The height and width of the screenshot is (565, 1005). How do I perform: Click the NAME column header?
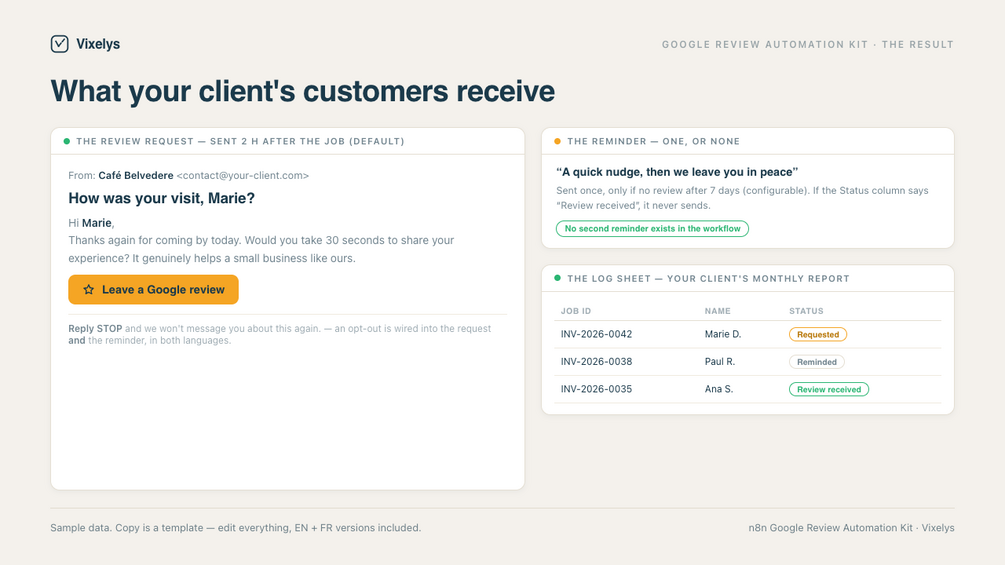coord(717,311)
